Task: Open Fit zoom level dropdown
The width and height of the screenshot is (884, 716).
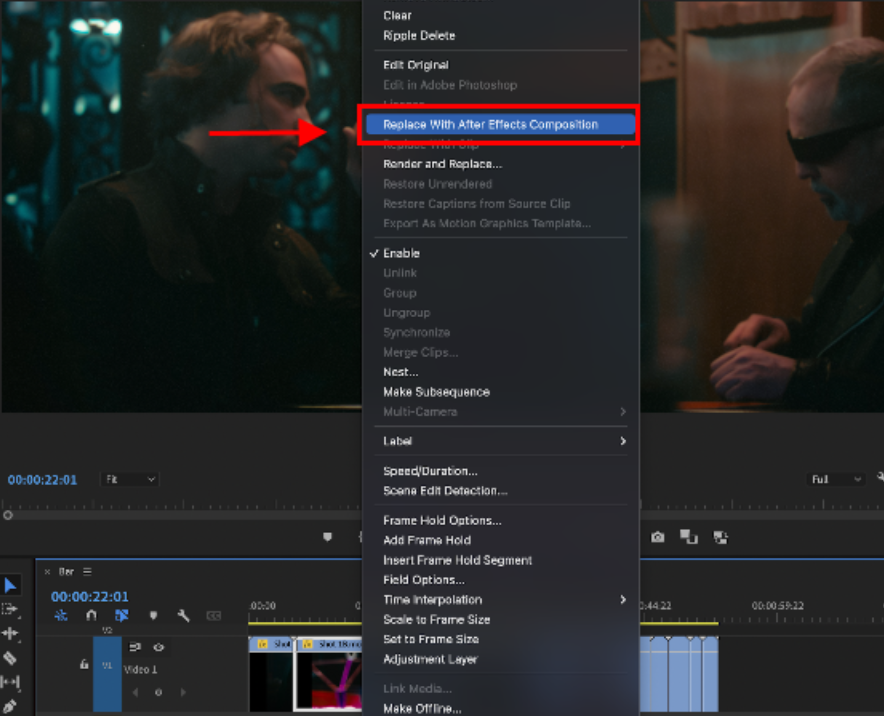Action: (130, 479)
